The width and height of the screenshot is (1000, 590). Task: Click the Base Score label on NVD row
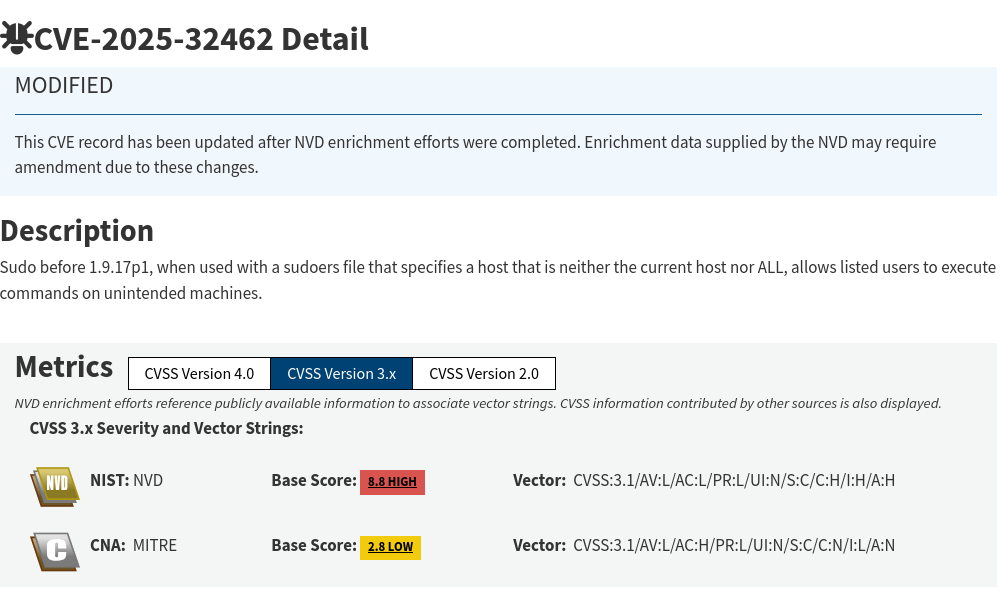point(313,480)
